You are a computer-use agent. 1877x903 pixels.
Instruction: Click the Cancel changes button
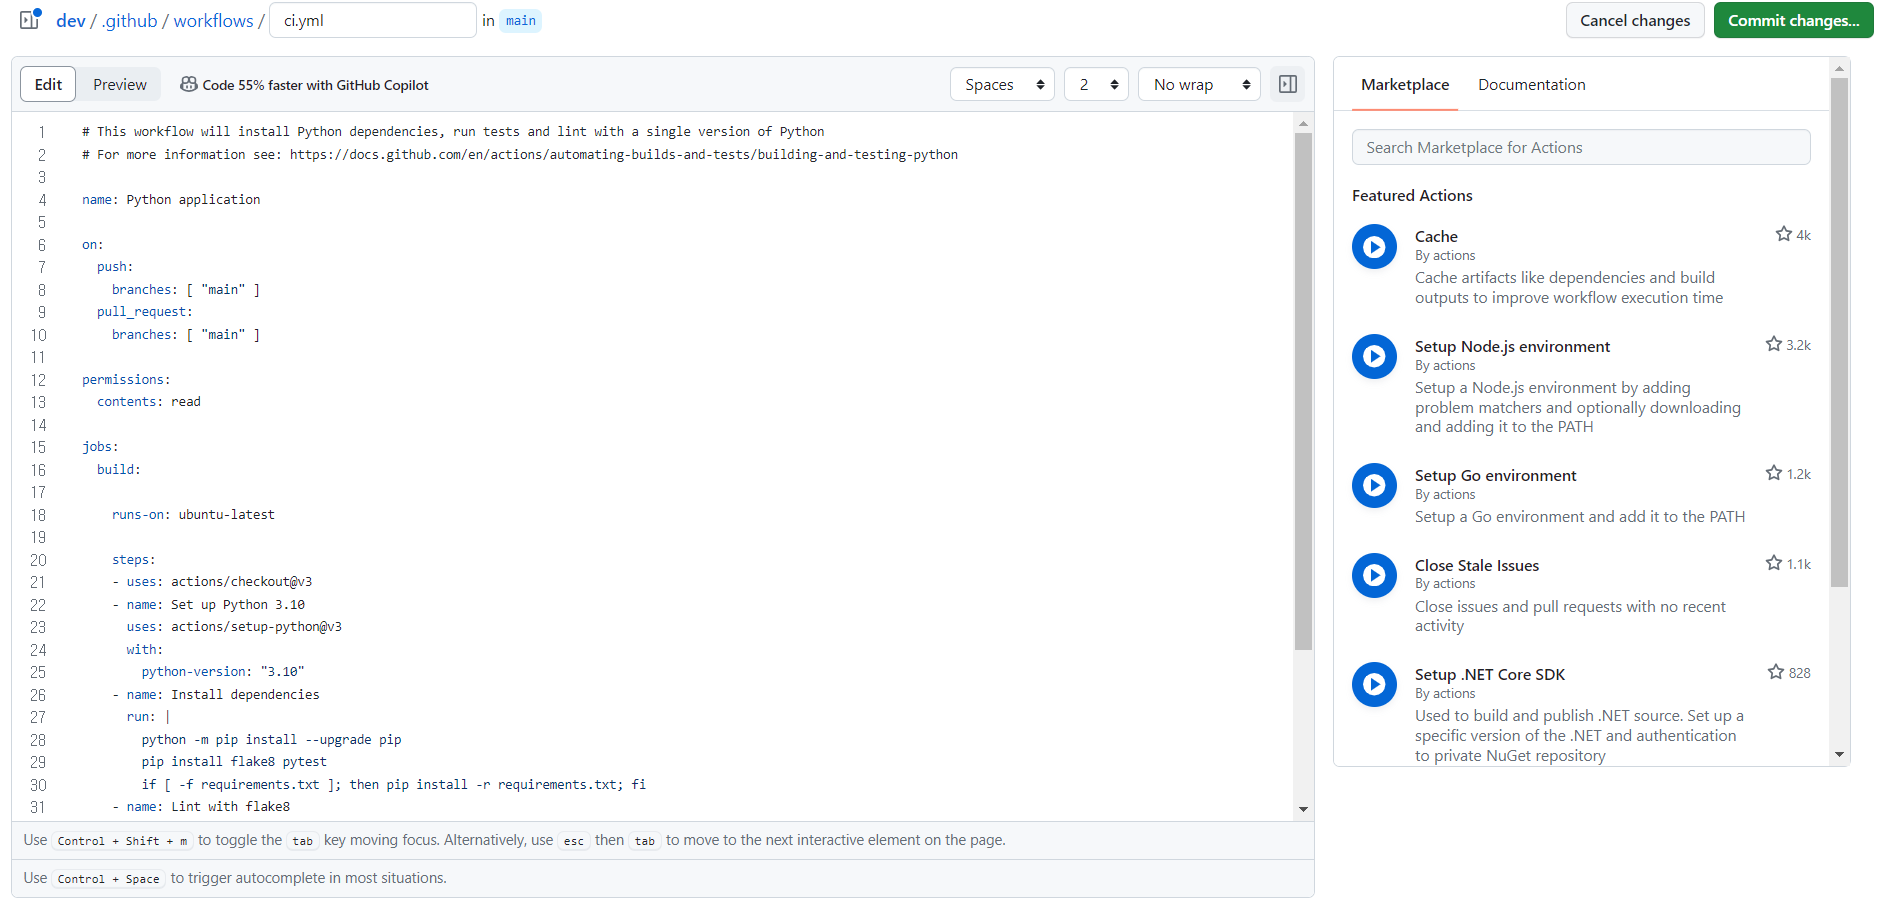pyautogui.click(x=1635, y=20)
